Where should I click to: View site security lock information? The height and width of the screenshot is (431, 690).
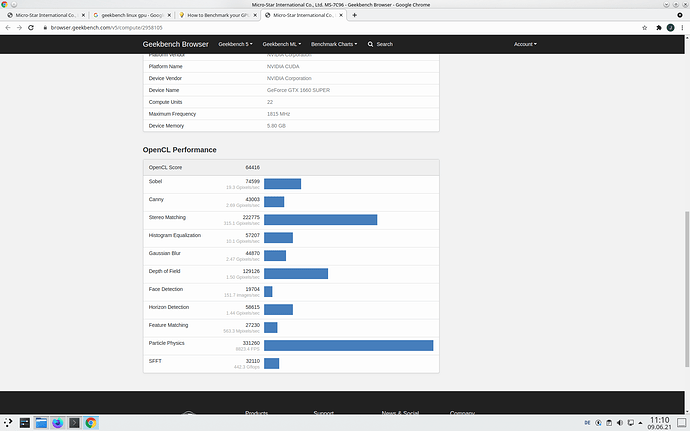pyautogui.click(x=45, y=27)
